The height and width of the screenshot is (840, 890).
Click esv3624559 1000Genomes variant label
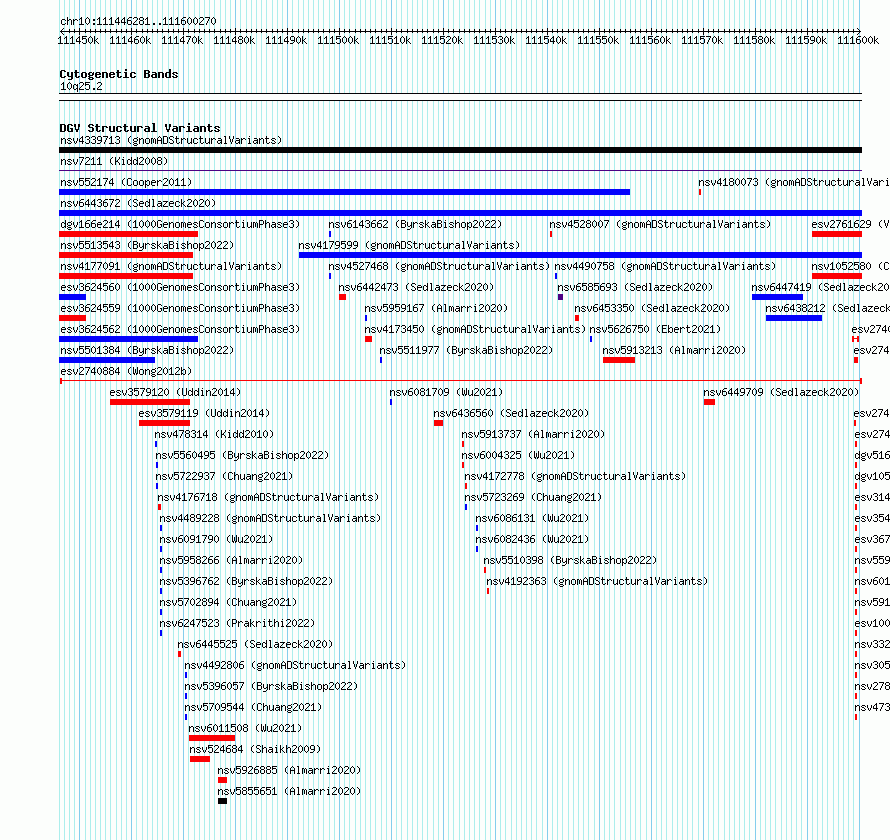tap(180, 308)
